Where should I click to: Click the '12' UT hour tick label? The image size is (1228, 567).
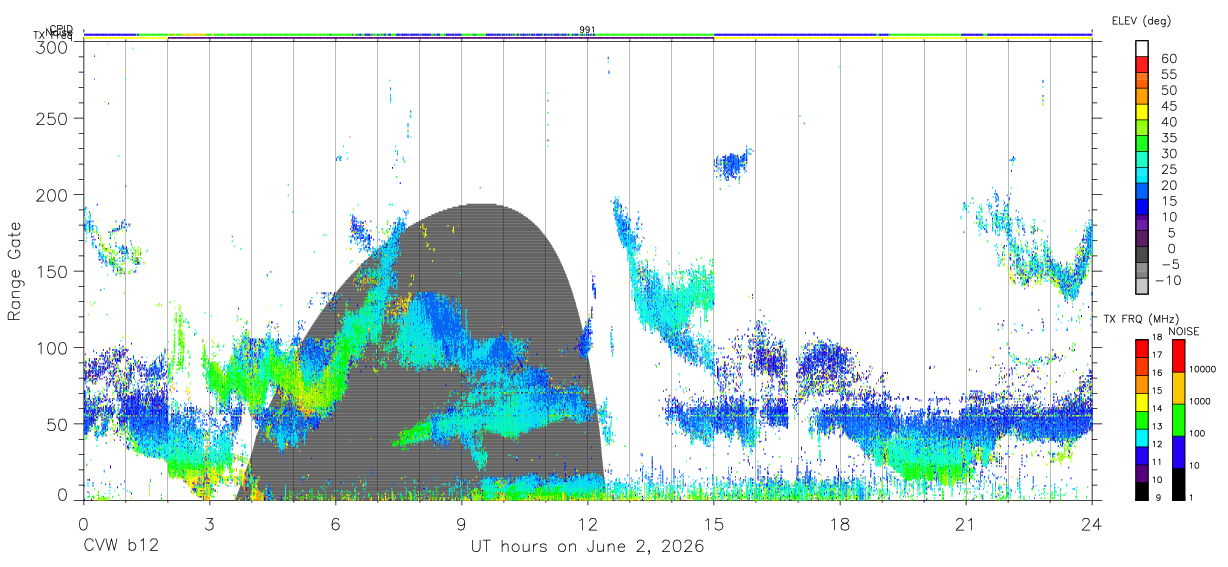pyautogui.click(x=587, y=524)
